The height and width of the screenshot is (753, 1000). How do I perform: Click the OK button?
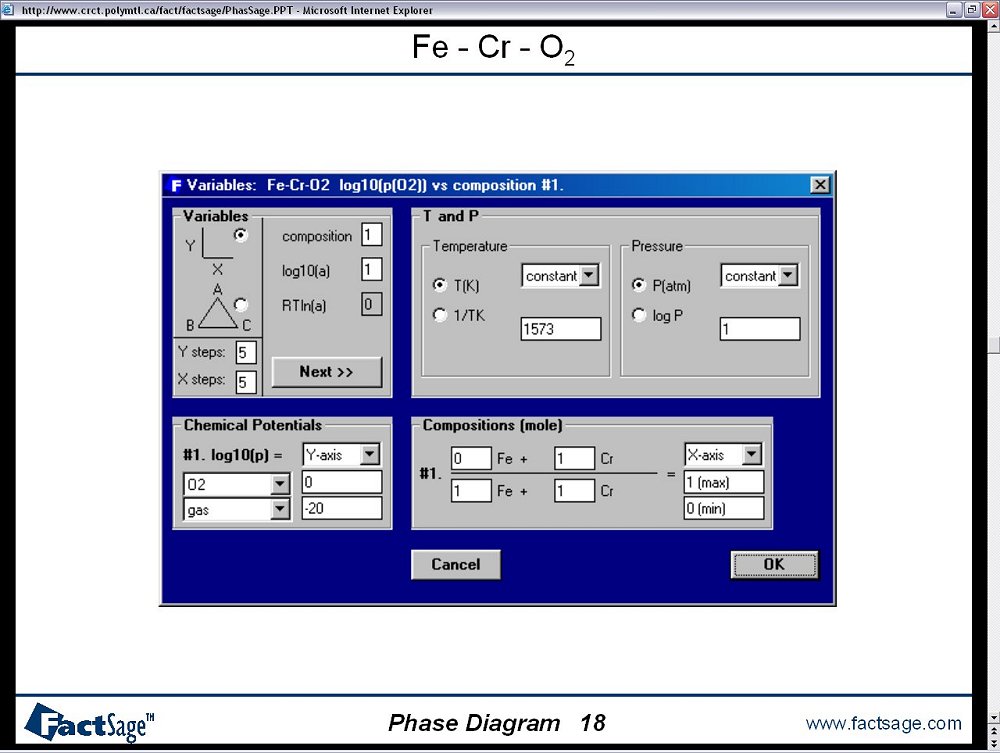point(774,565)
